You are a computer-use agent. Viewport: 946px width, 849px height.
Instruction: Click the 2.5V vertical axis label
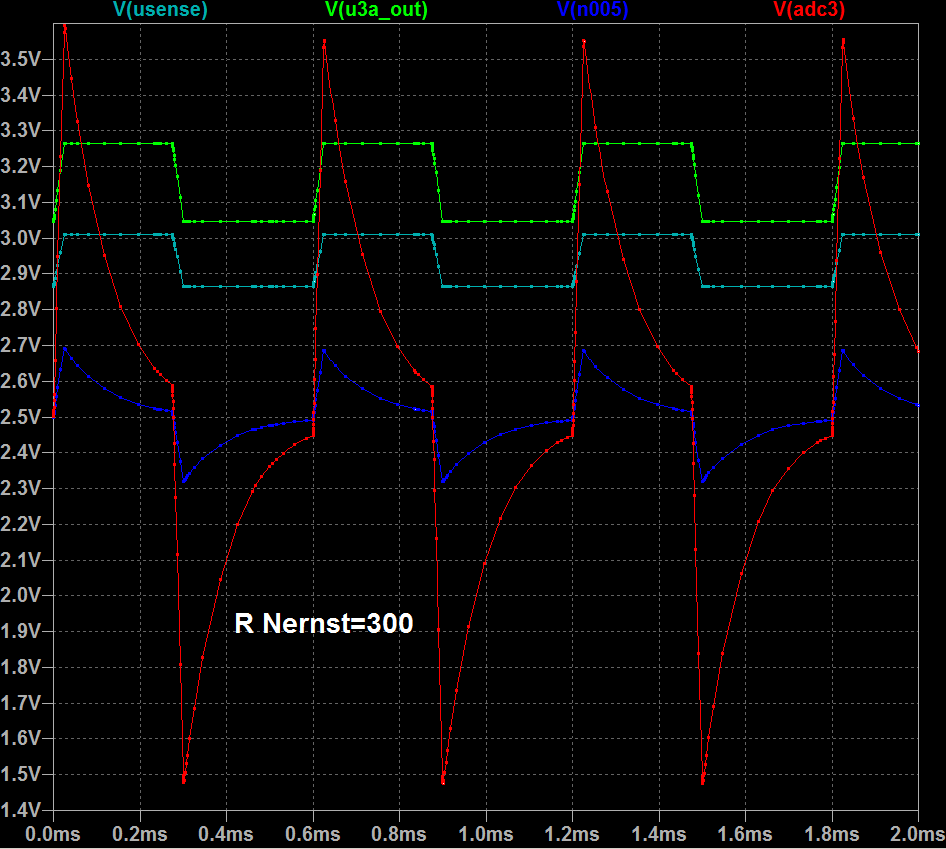pyautogui.click(x=23, y=417)
